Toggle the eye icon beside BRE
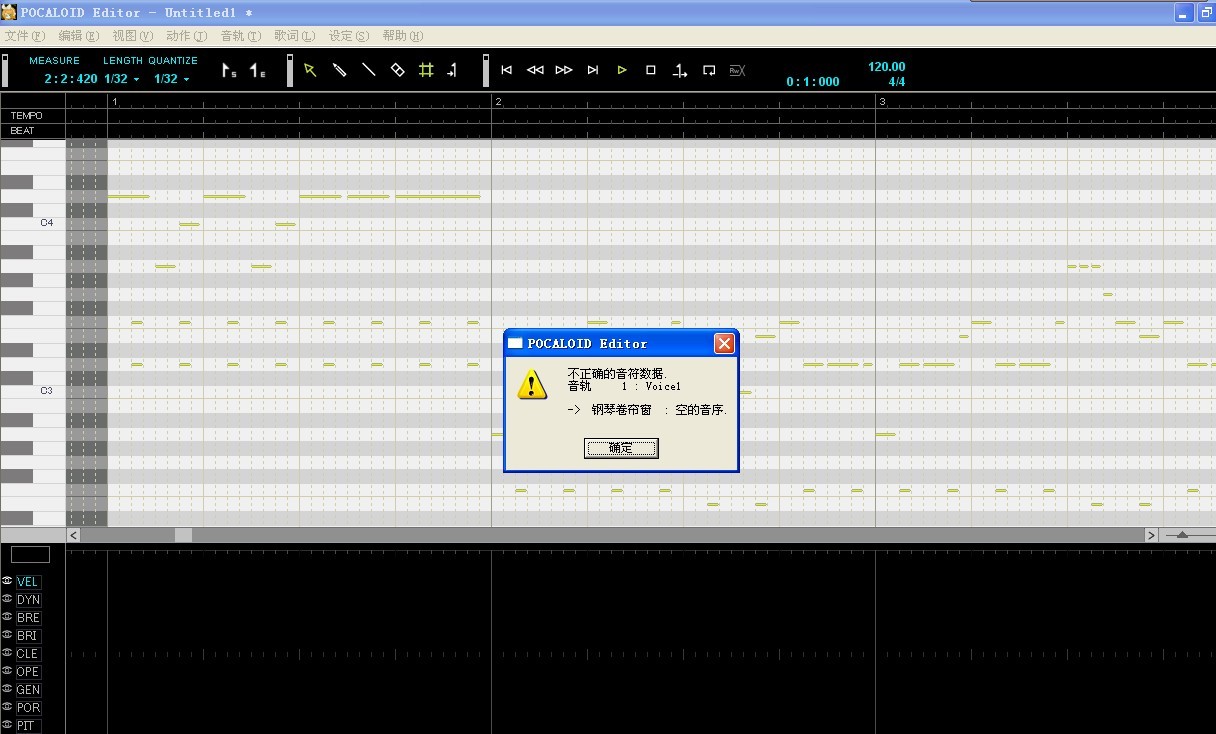This screenshot has height=734, width=1216. [x=7, y=617]
